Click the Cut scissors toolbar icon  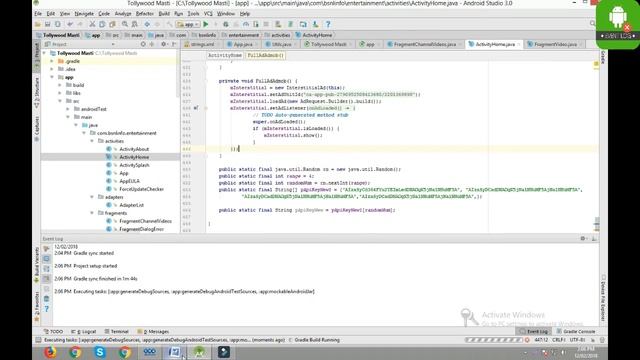[92, 24]
